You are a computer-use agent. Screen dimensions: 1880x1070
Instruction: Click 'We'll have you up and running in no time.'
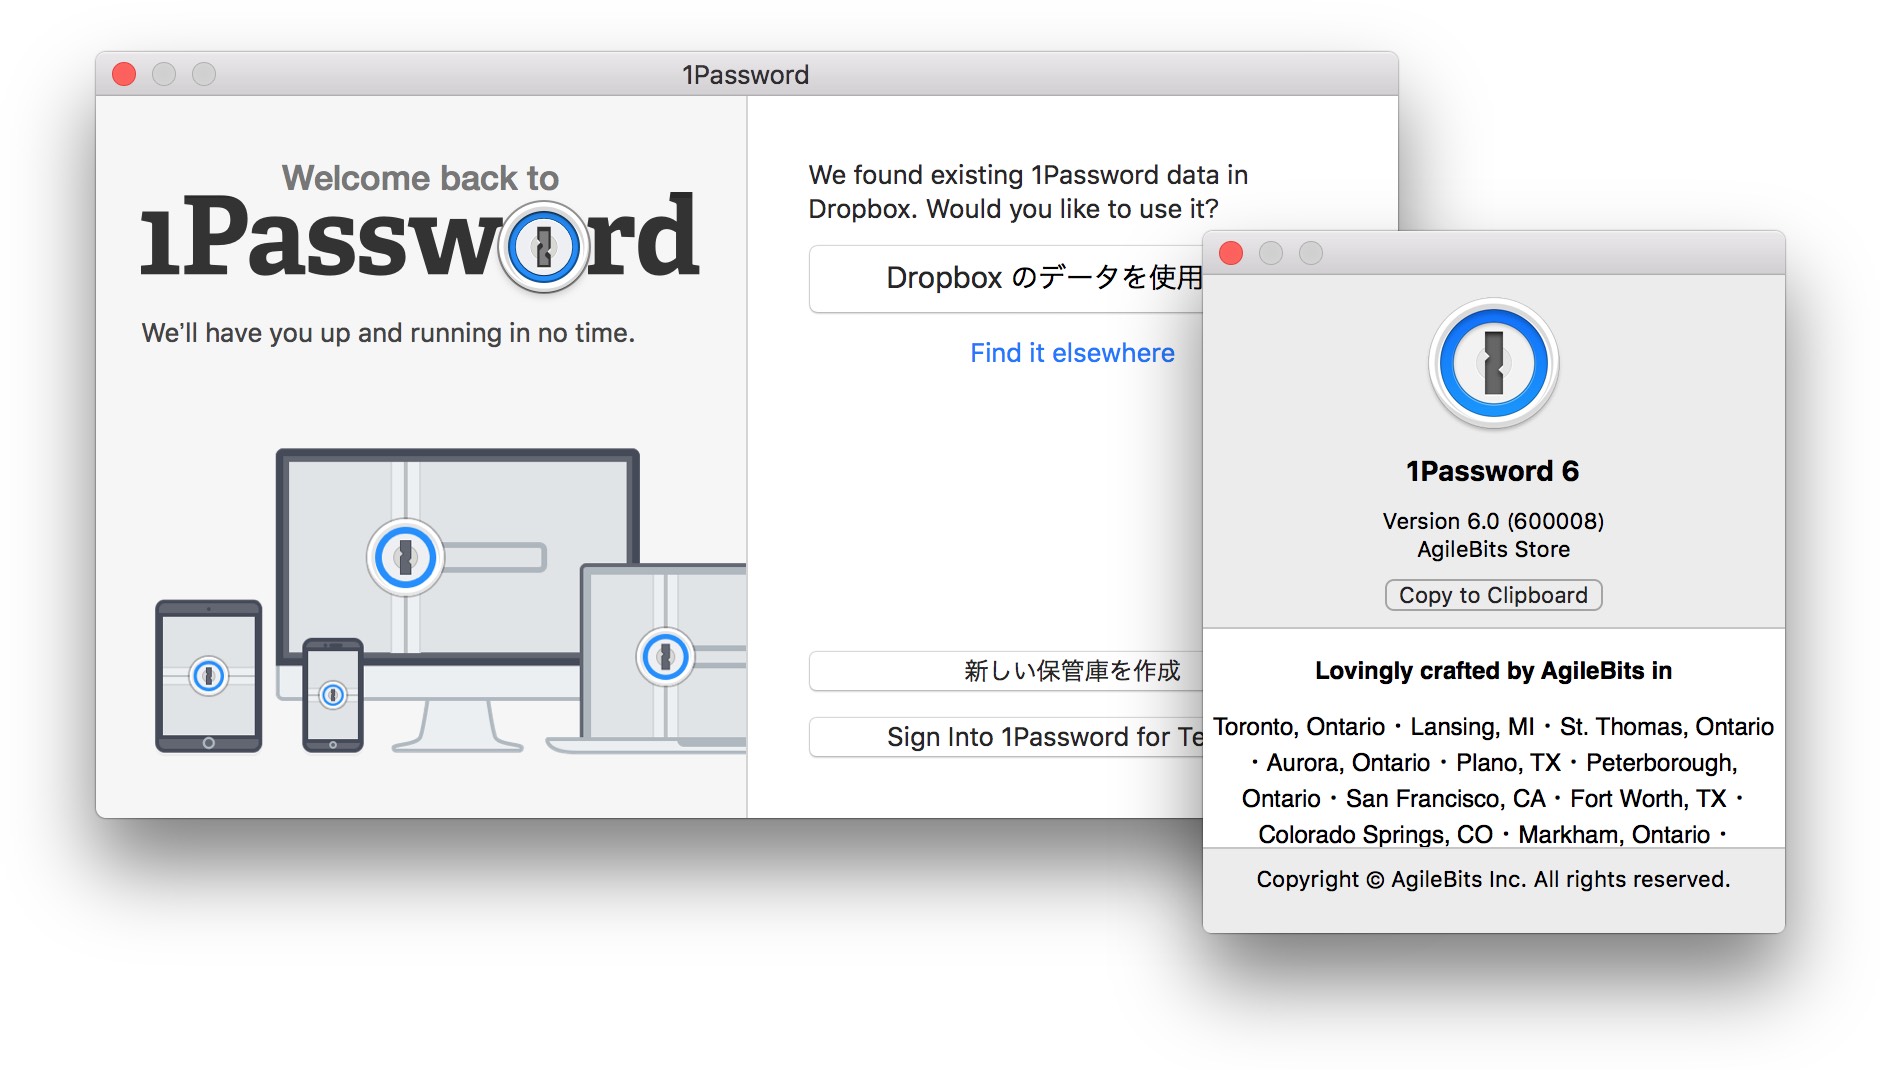[x=388, y=333]
